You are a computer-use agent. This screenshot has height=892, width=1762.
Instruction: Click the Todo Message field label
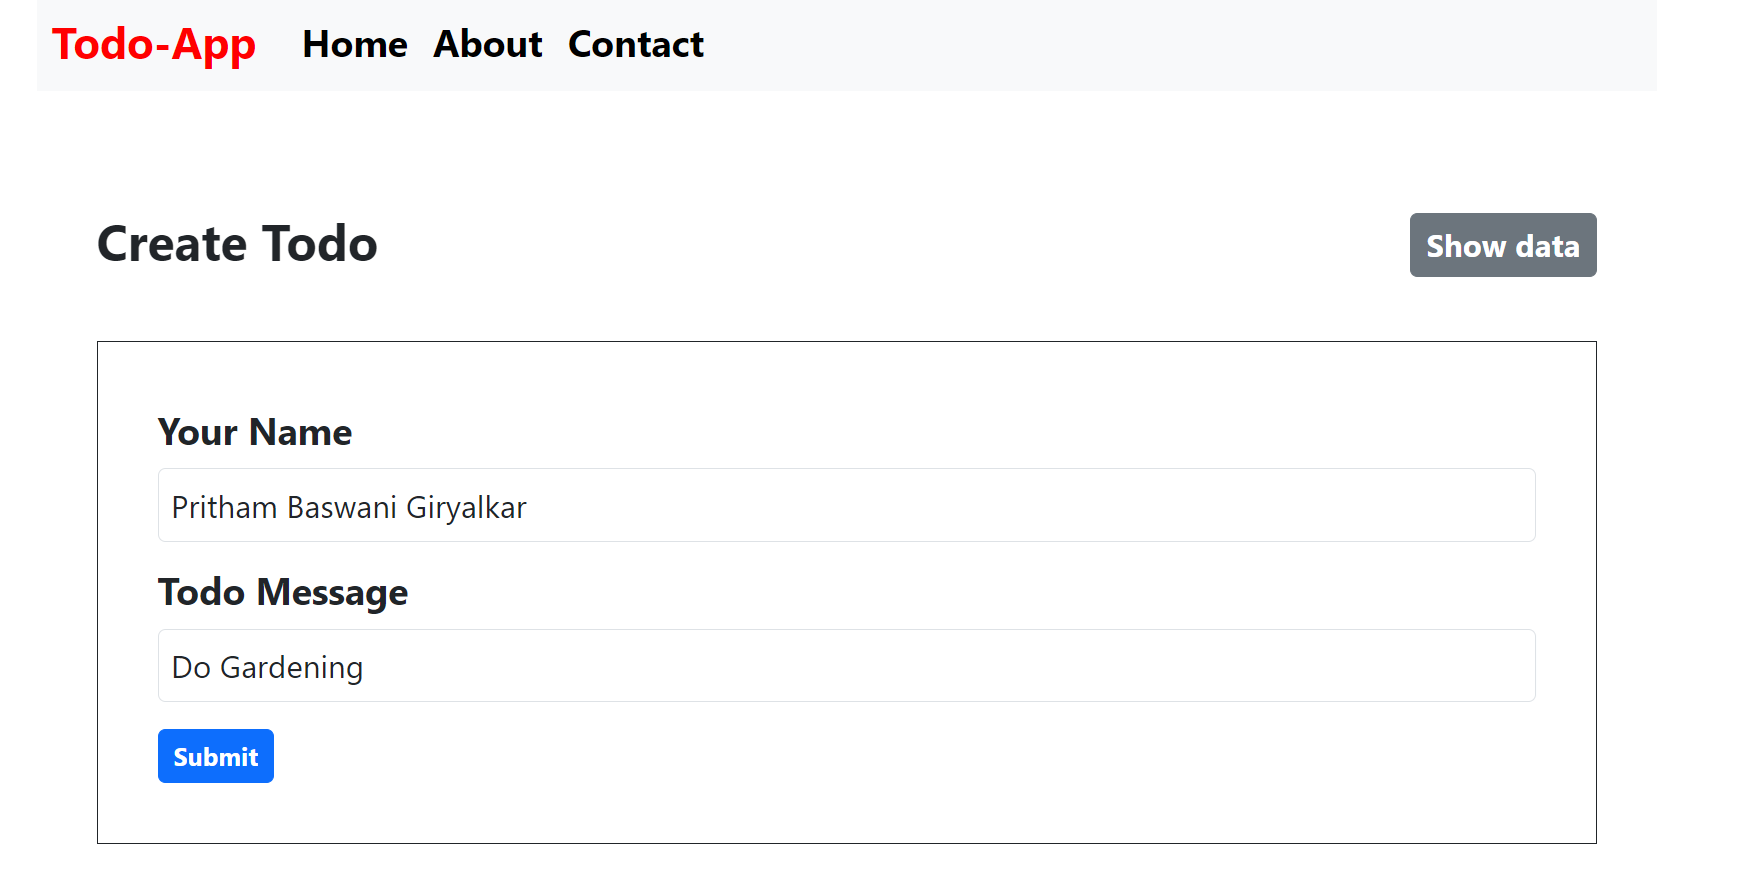(283, 593)
